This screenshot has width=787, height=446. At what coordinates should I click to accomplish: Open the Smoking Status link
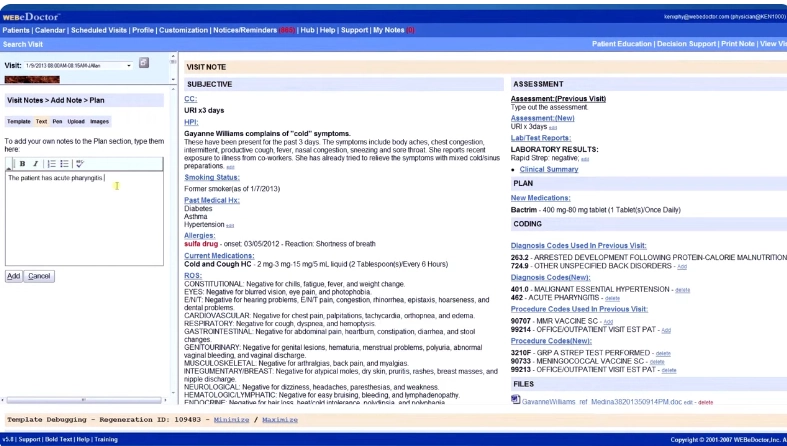coord(212,177)
